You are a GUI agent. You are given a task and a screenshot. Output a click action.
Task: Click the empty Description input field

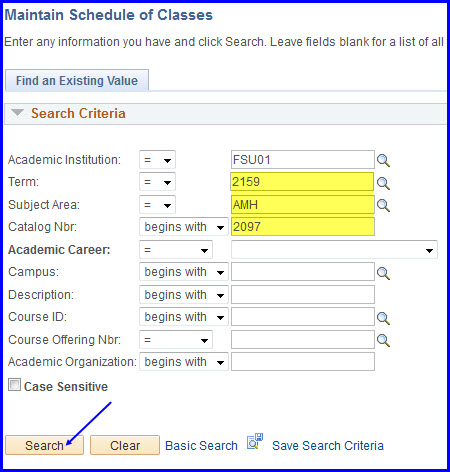pyautogui.click(x=303, y=295)
